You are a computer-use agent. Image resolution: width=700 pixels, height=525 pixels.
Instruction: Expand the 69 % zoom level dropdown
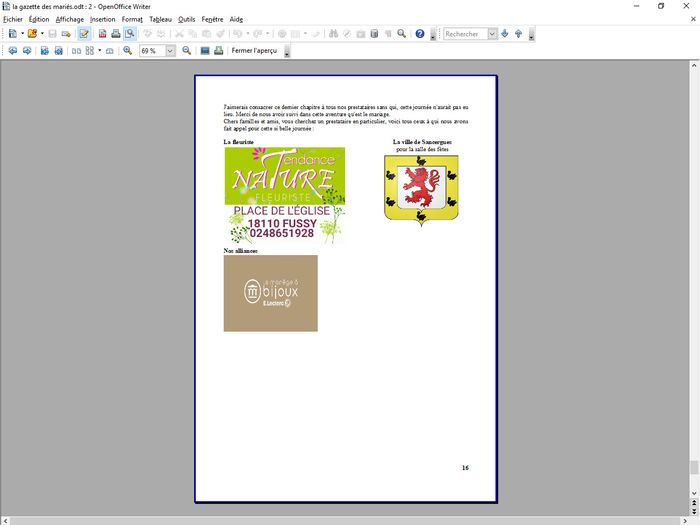tap(170, 51)
